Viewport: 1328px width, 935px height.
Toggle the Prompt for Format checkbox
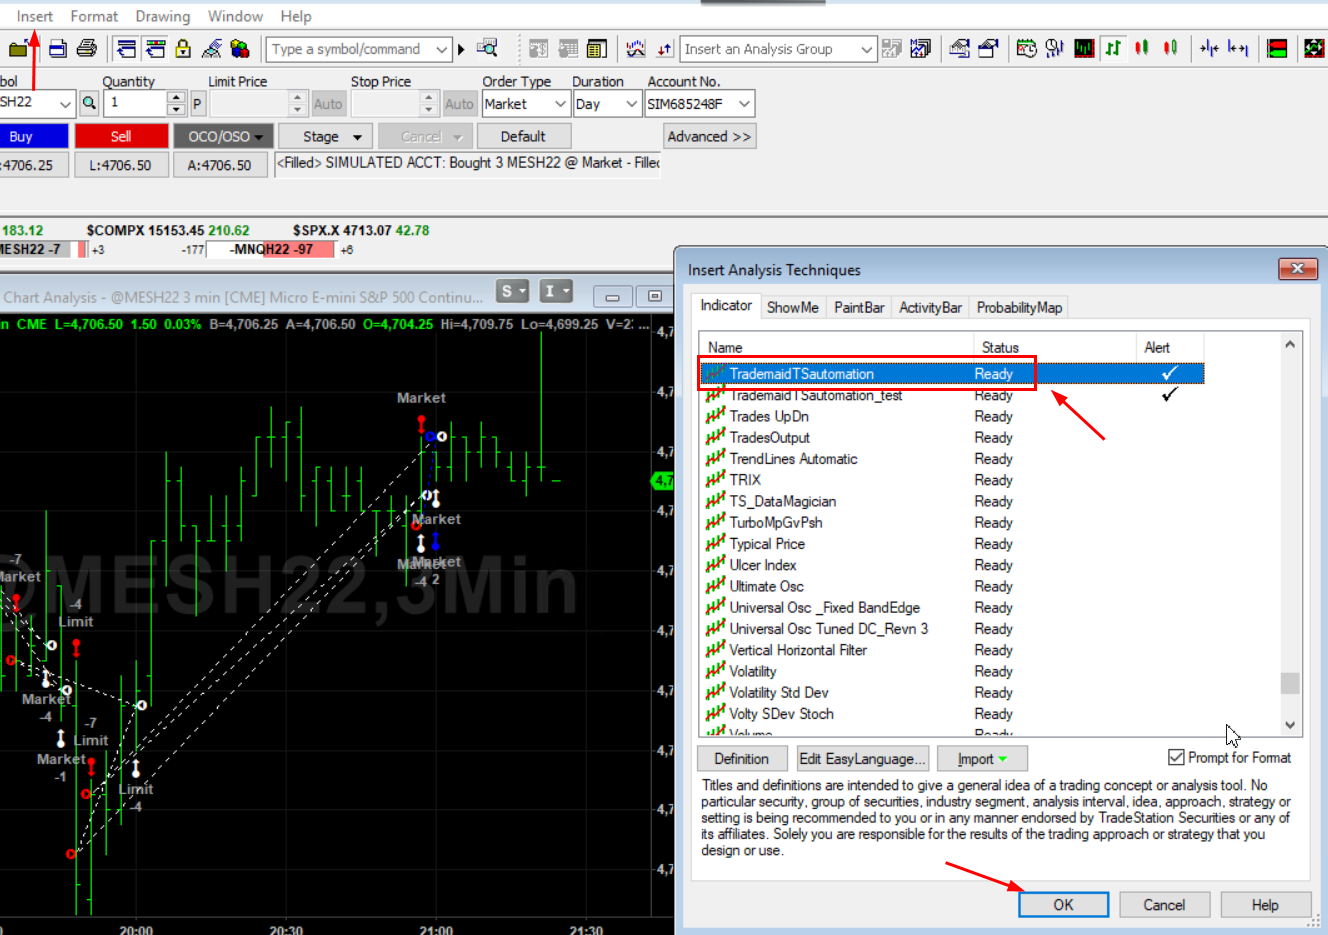[x=1177, y=758]
